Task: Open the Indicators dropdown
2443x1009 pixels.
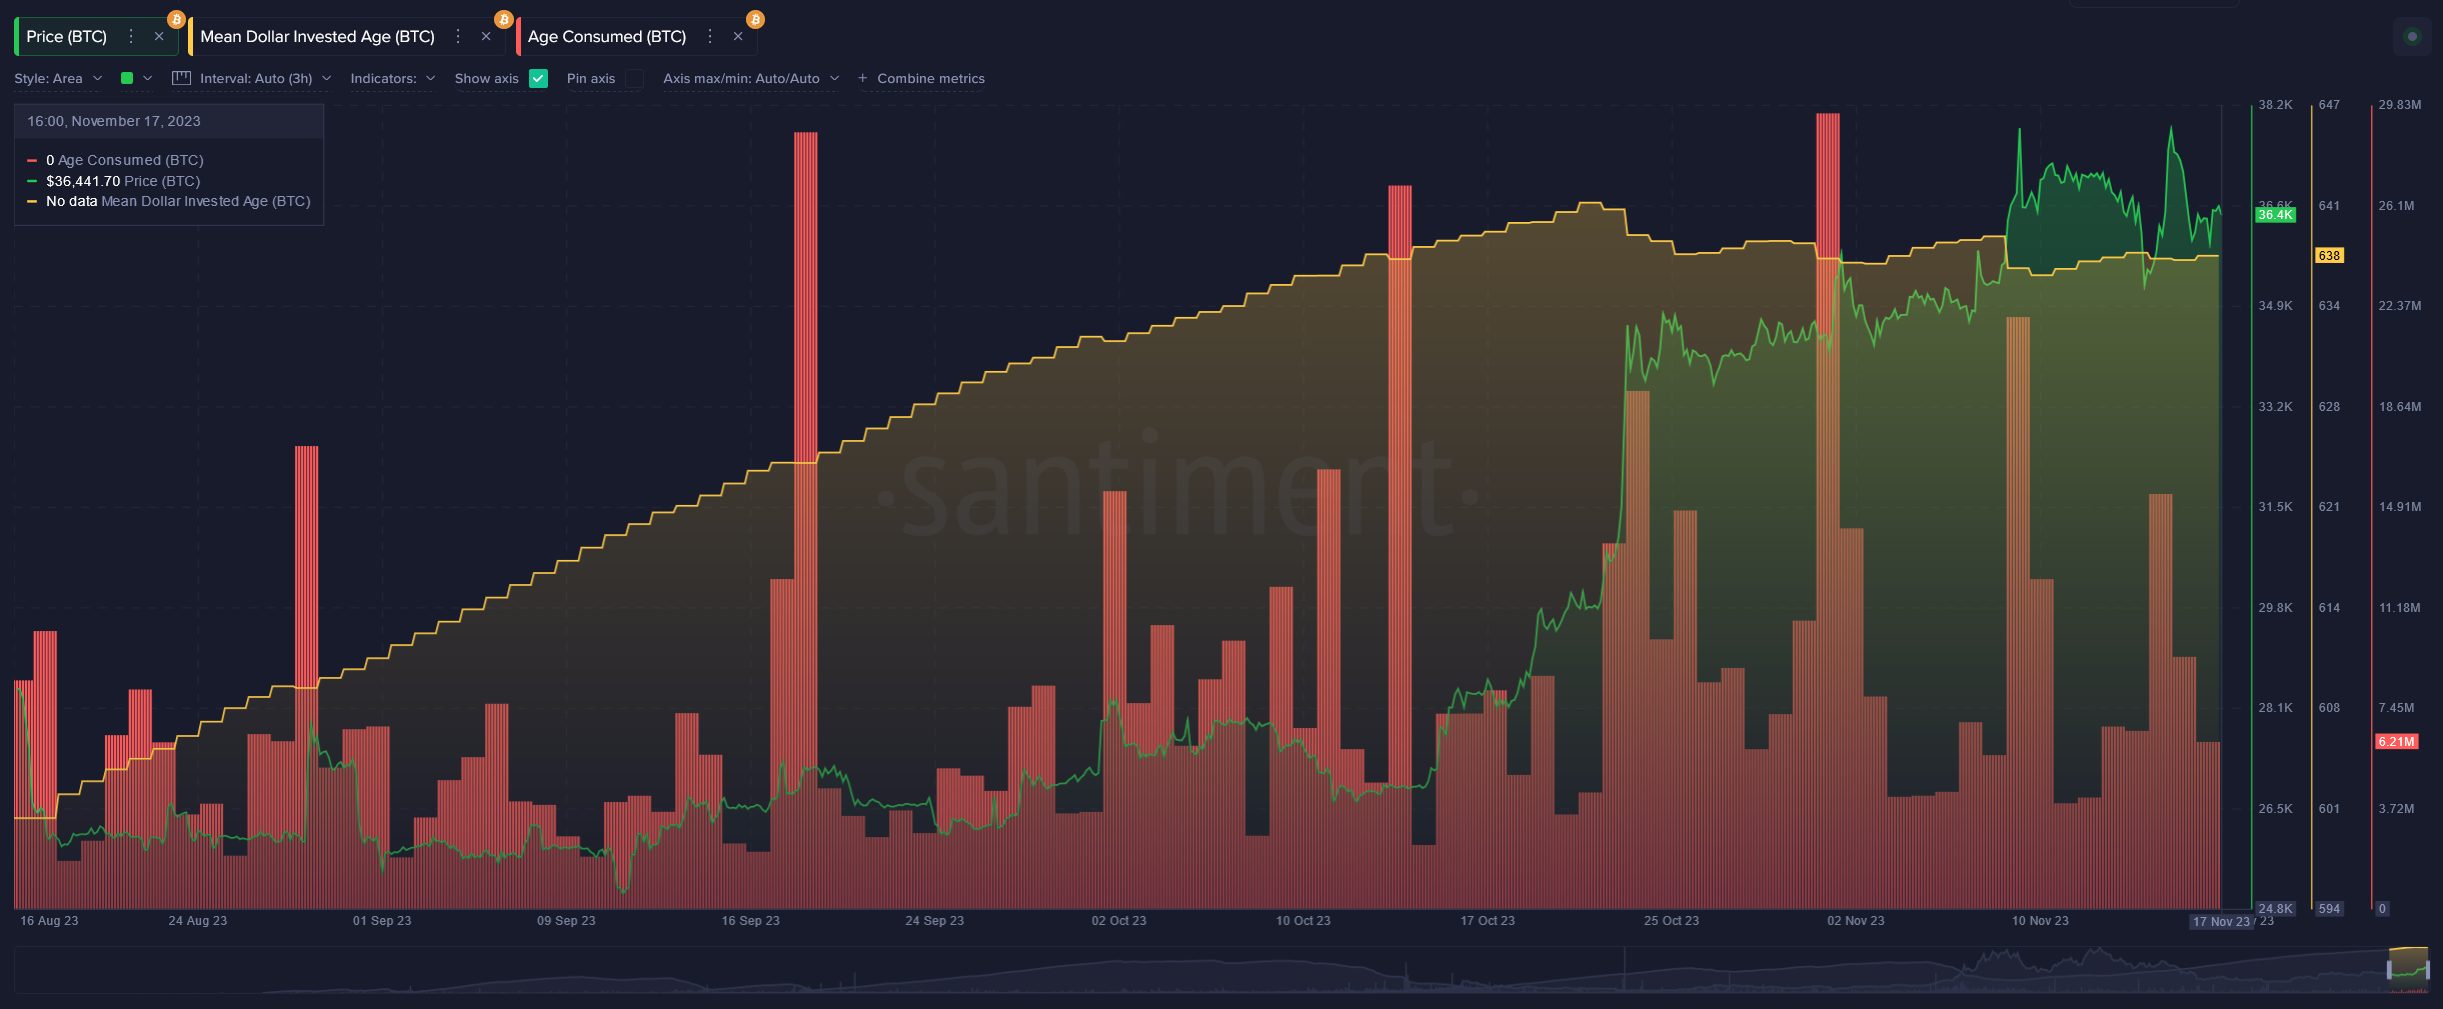Action: point(393,78)
